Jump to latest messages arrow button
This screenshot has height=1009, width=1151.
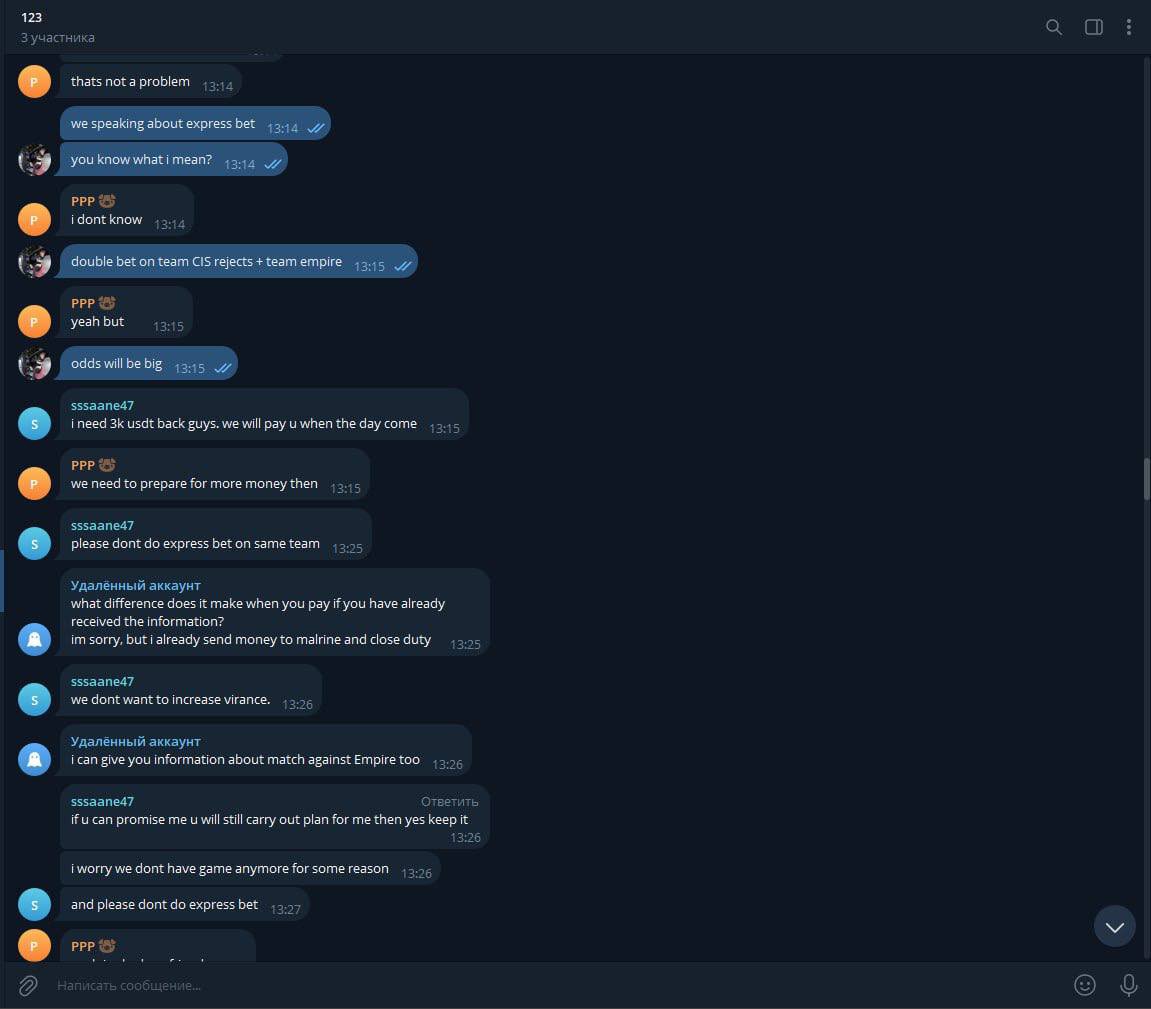coord(1114,926)
